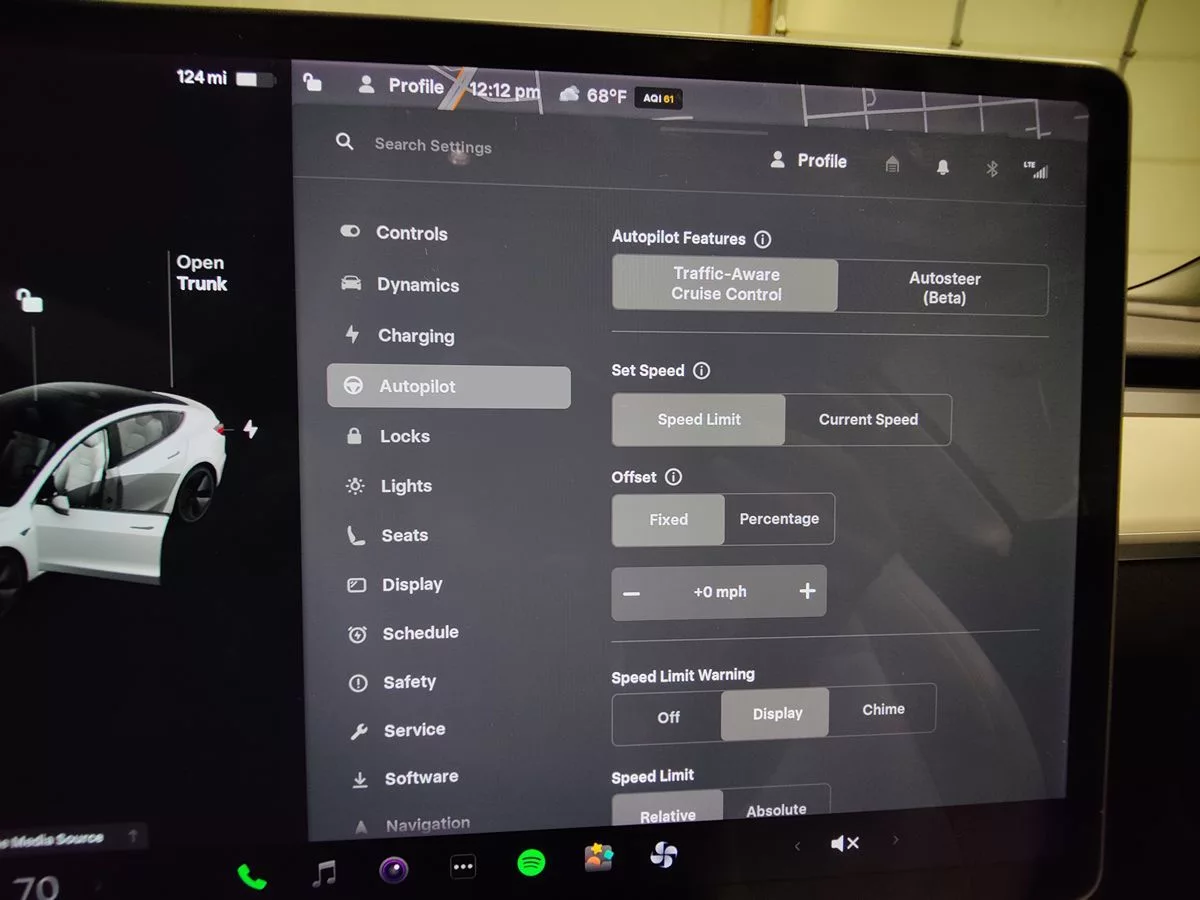Tap the Bluetooth status icon
This screenshot has width=1200, height=900.
coord(992,168)
